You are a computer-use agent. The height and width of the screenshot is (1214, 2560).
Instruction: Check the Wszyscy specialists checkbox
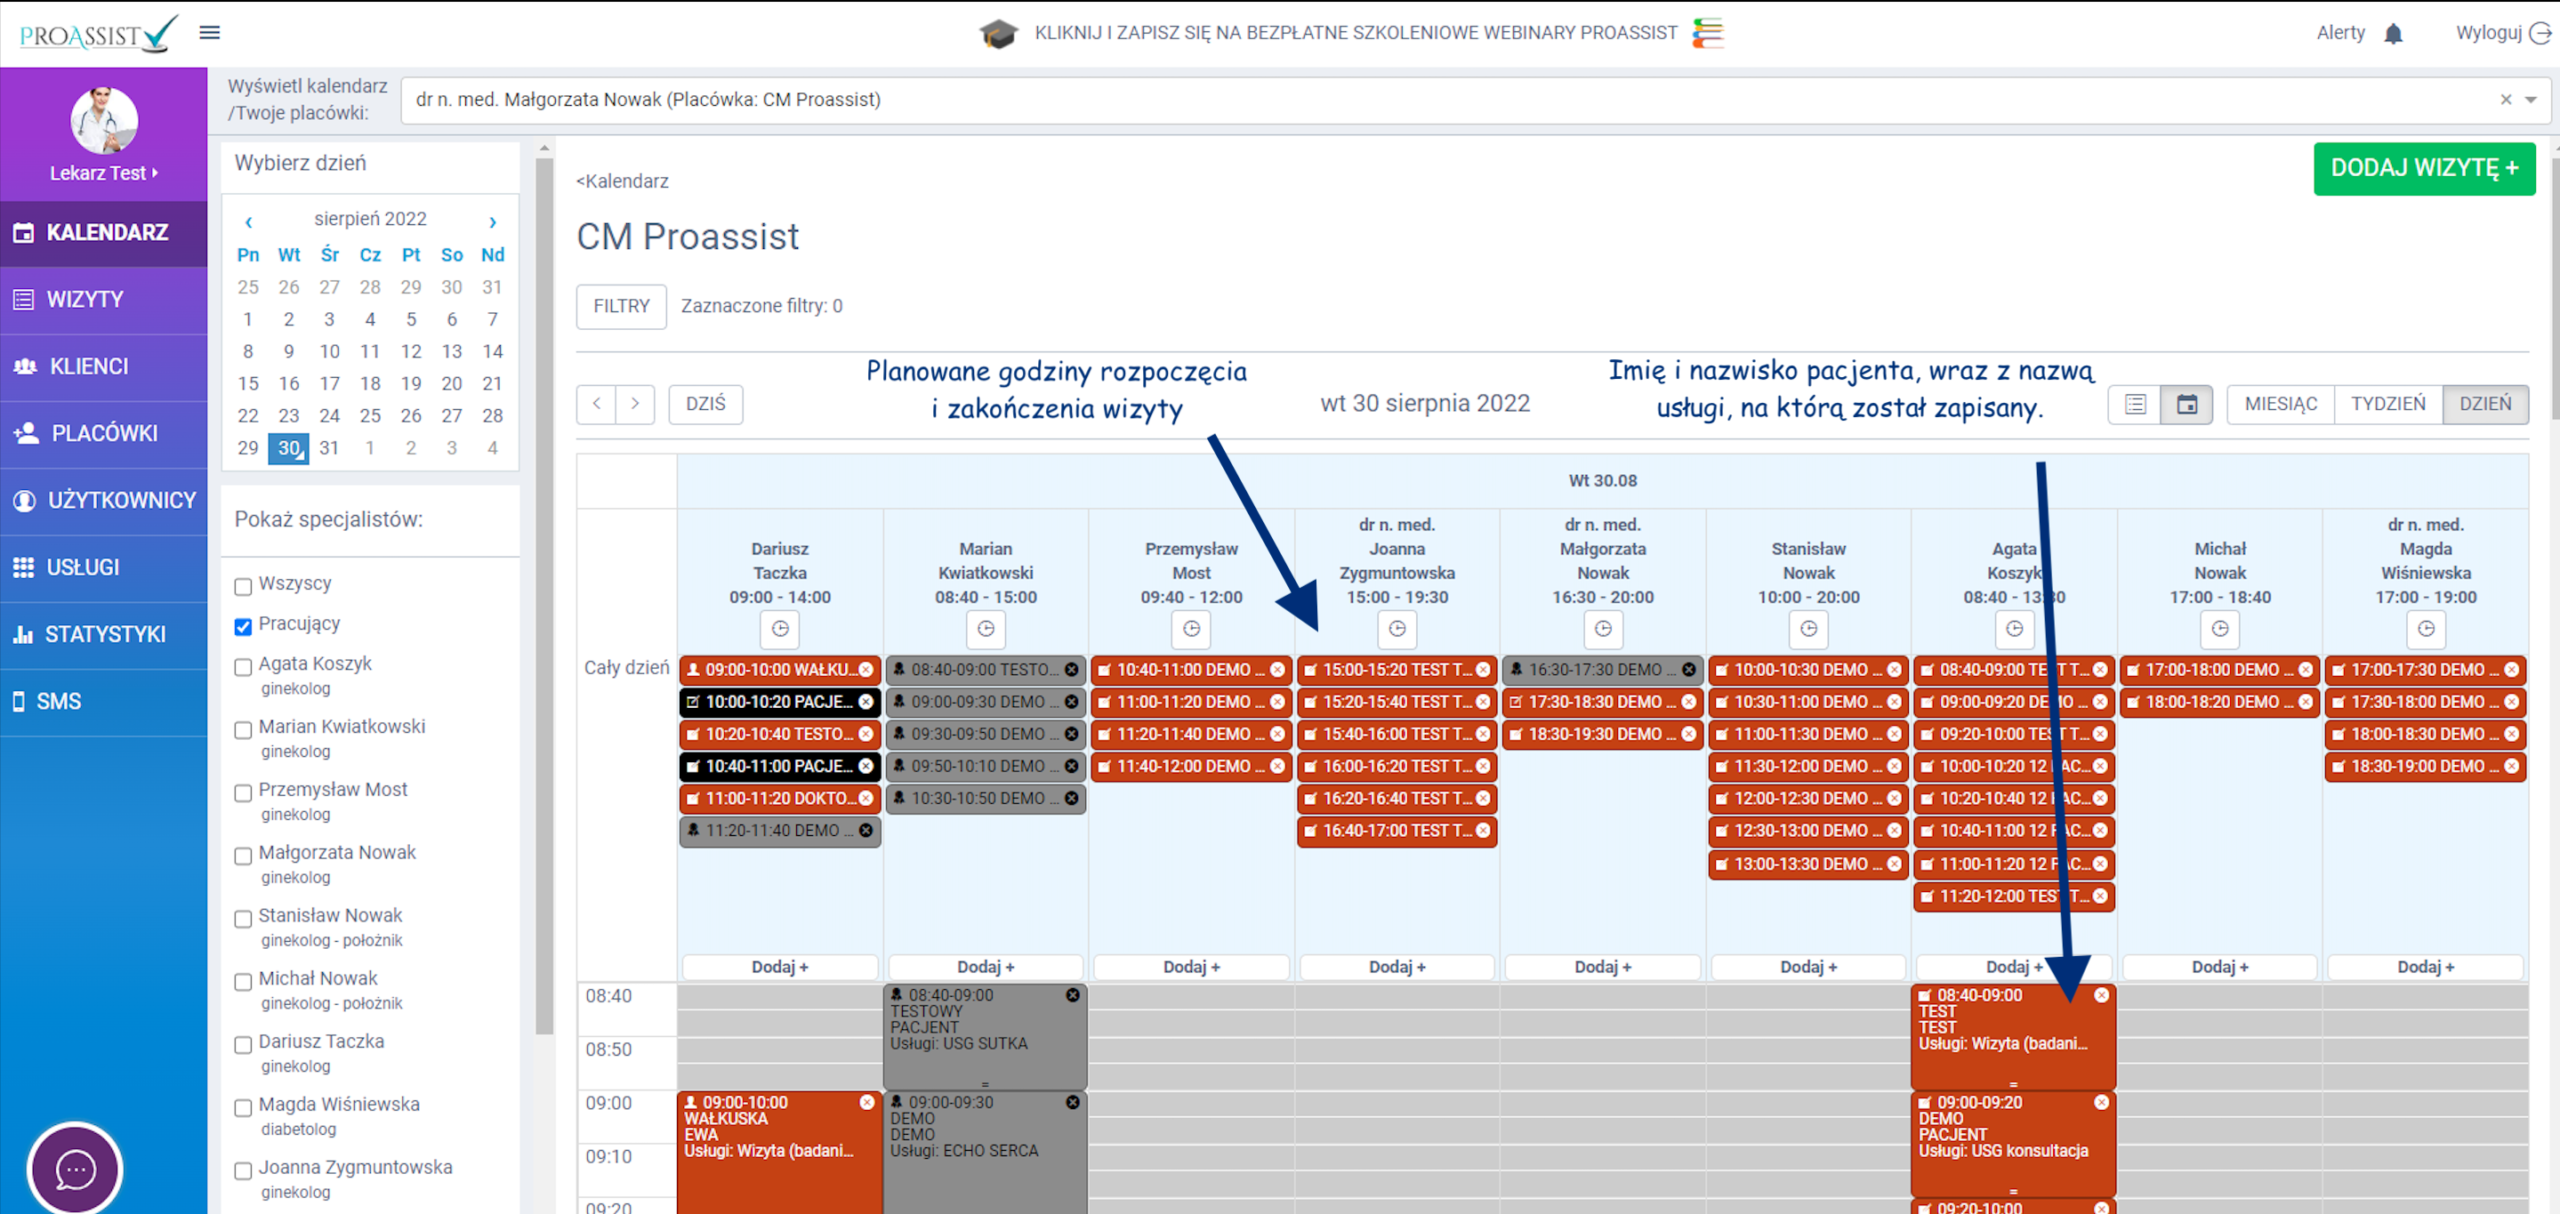pos(243,586)
